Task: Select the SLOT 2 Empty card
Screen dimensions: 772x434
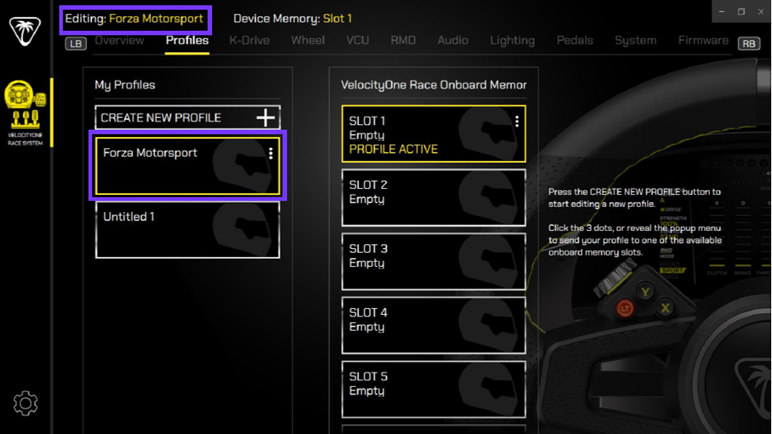Action: (433, 198)
